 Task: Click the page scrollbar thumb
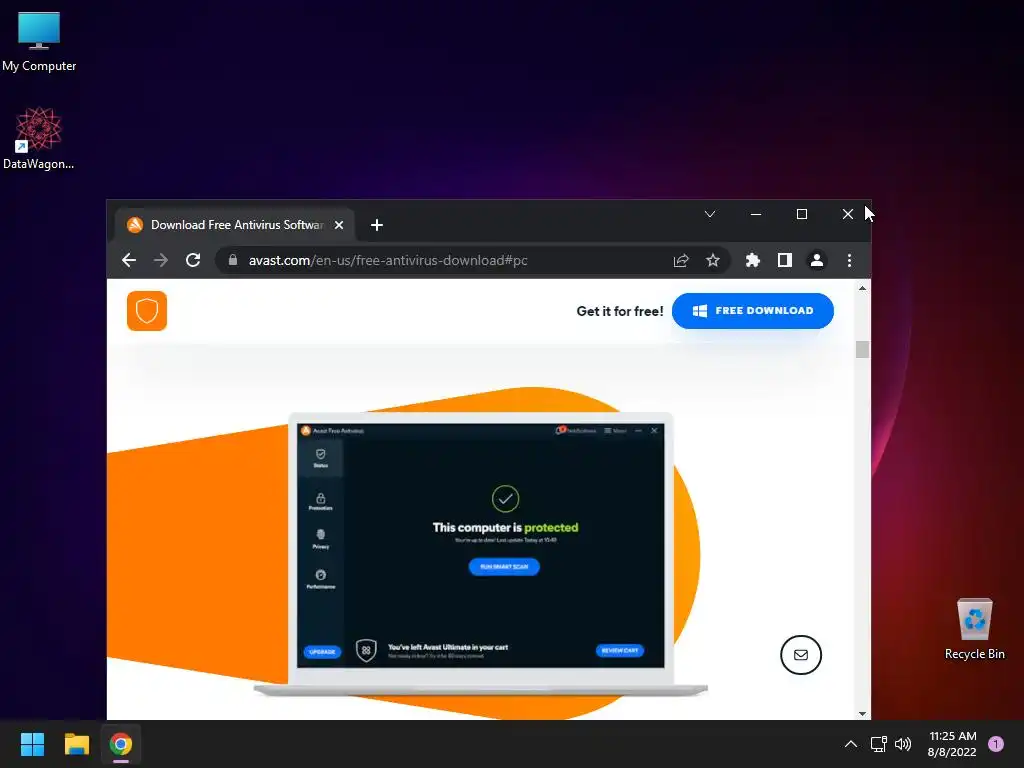(x=863, y=349)
